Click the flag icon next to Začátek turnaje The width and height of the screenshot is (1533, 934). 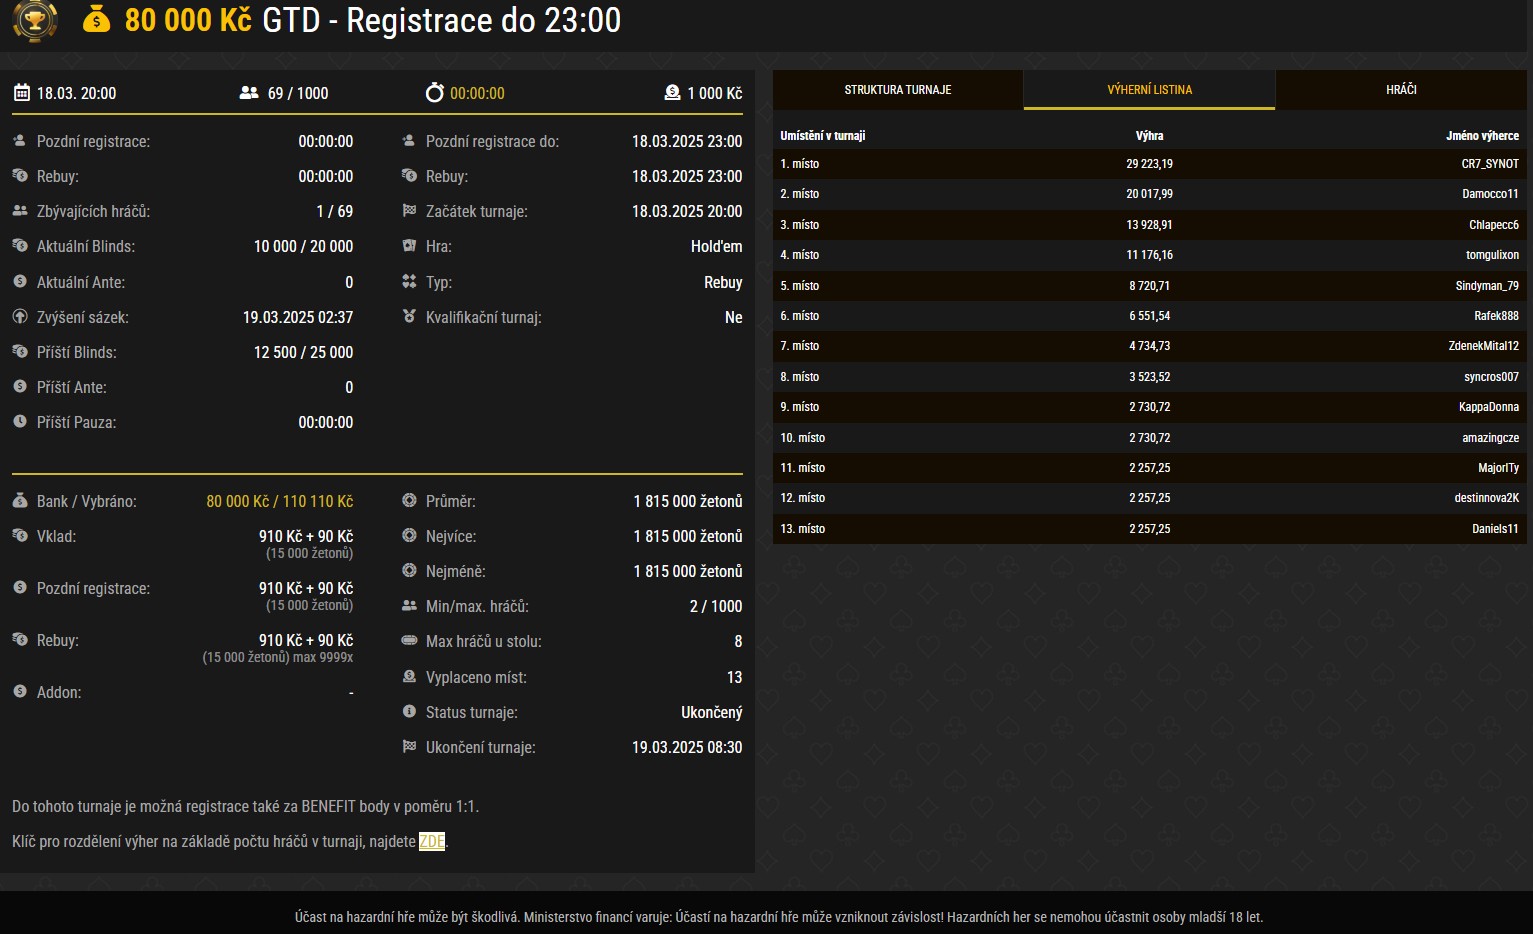409,211
